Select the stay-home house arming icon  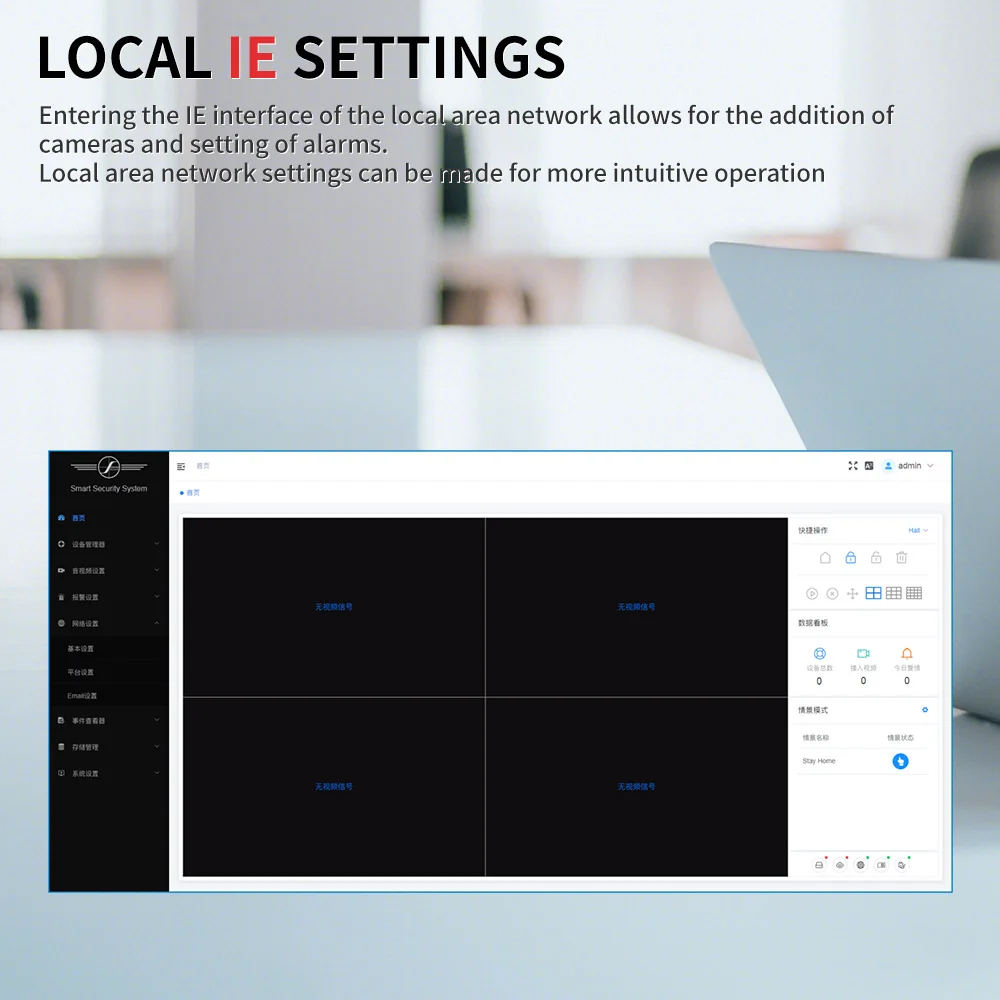coord(825,558)
